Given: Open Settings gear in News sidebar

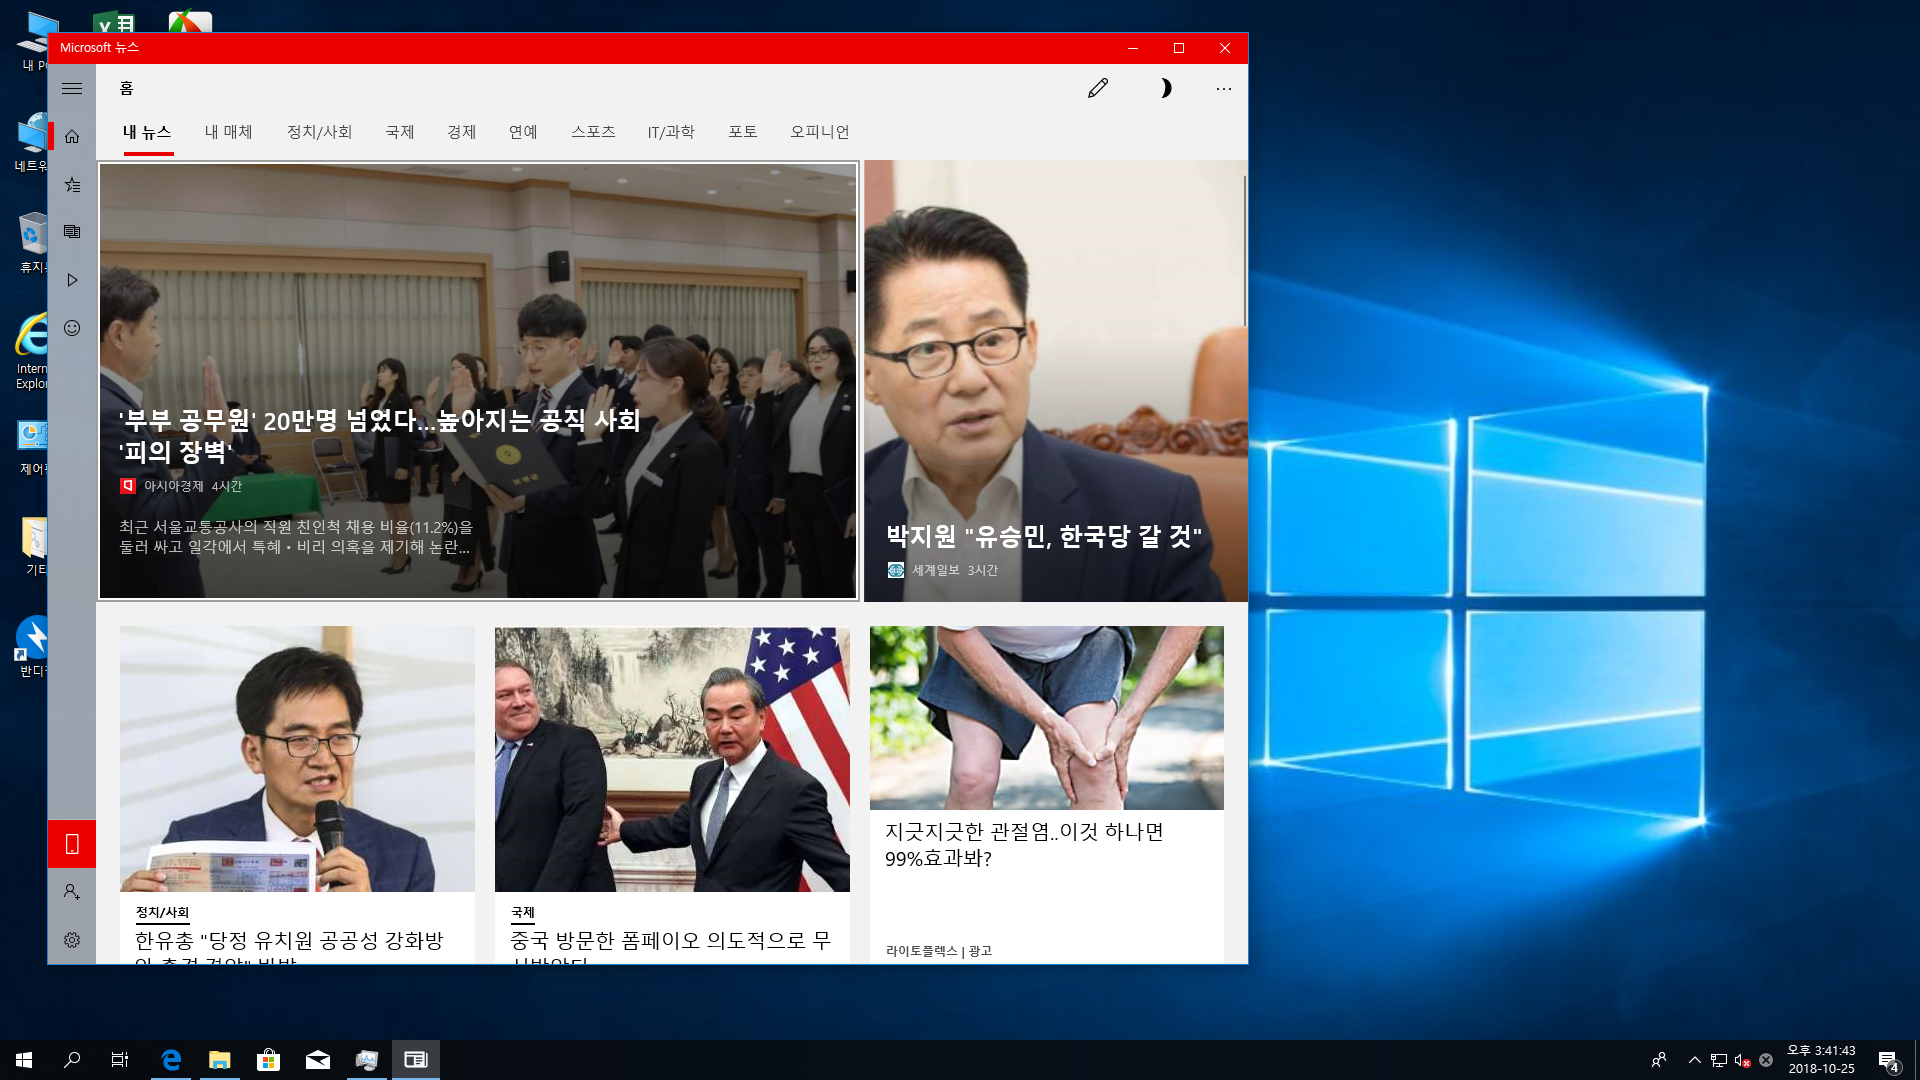Looking at the screenshot, I should coord(72,940).
